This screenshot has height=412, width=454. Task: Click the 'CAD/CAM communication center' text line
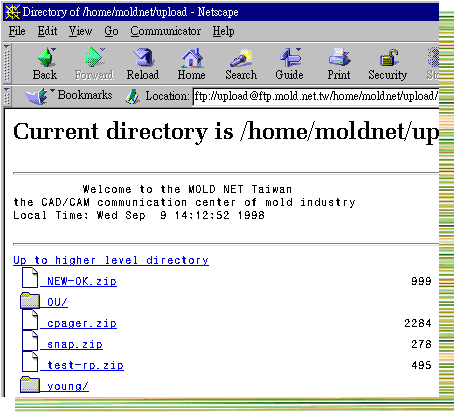(x=184, y=202)
